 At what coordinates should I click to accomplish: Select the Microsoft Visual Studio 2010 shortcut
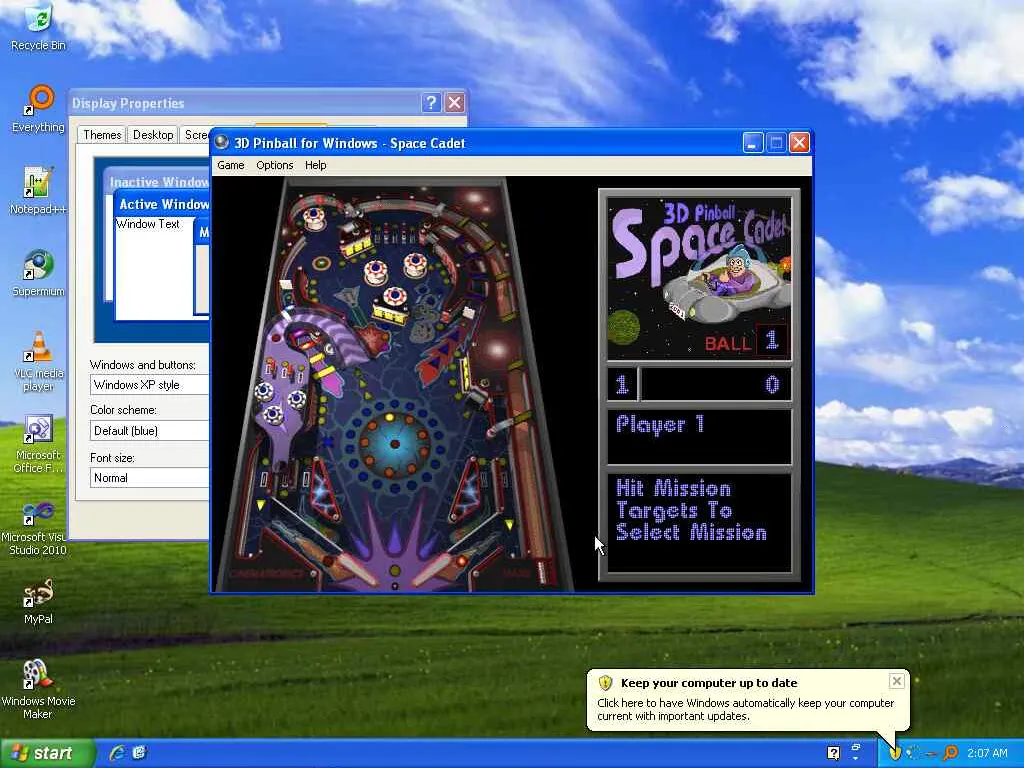pyautogui.click(x=38, y=526)
